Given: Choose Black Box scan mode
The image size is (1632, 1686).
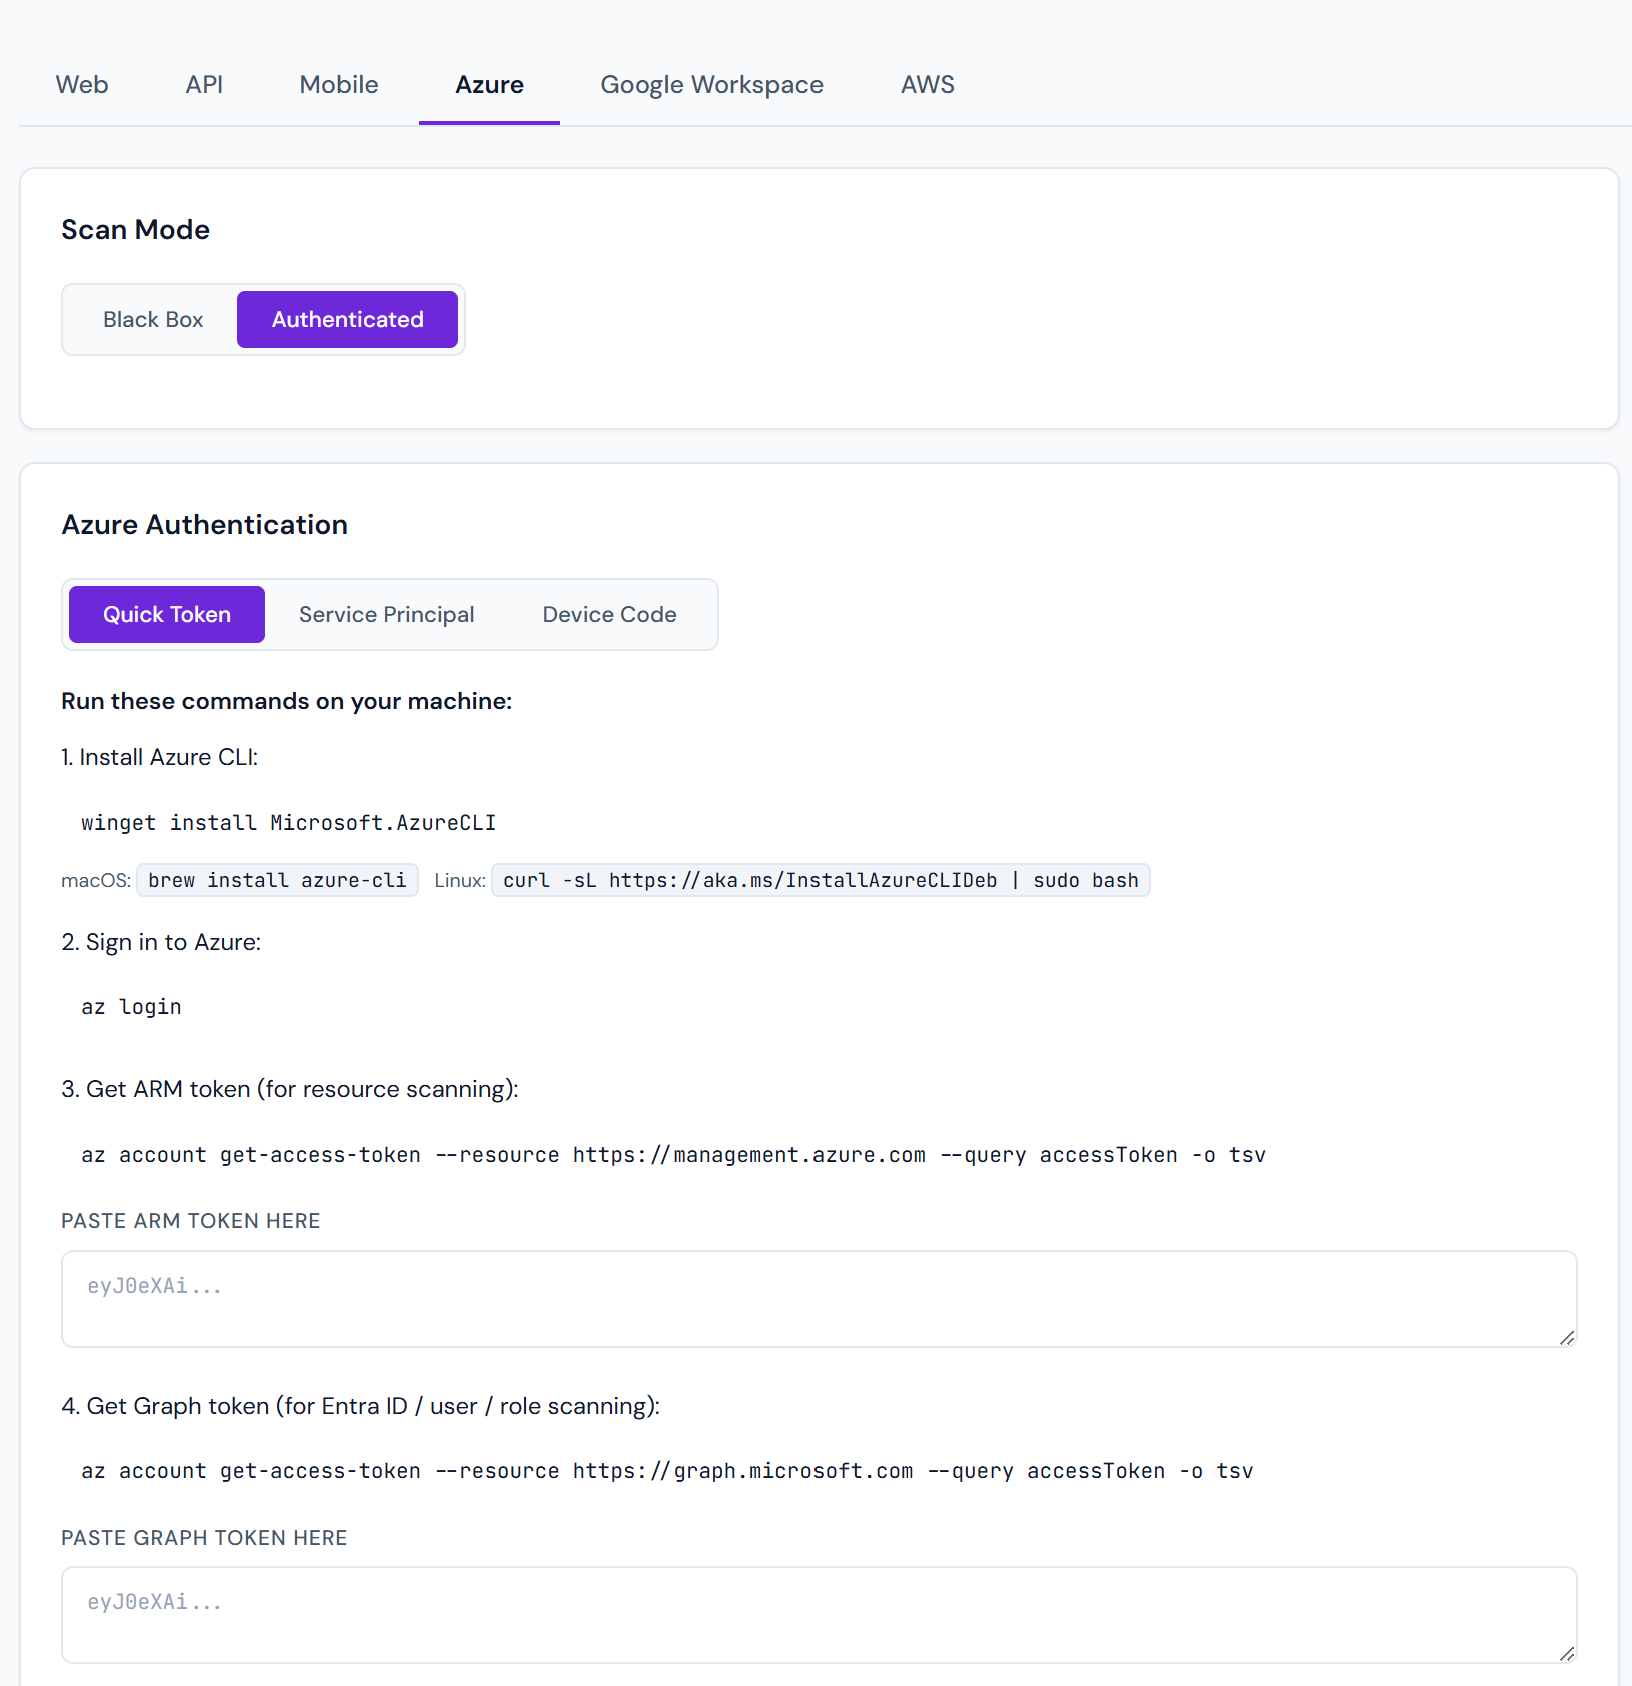Looking at the screenshot, I should tap(153, 320).
